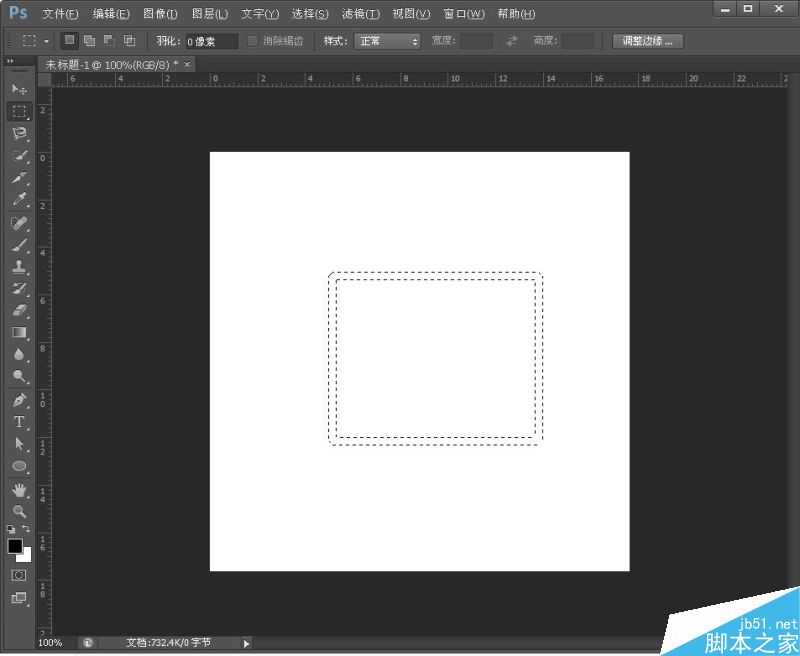The image size is (800, 656).
Task: Select the Gradient tool
Action: click(19, 332)
